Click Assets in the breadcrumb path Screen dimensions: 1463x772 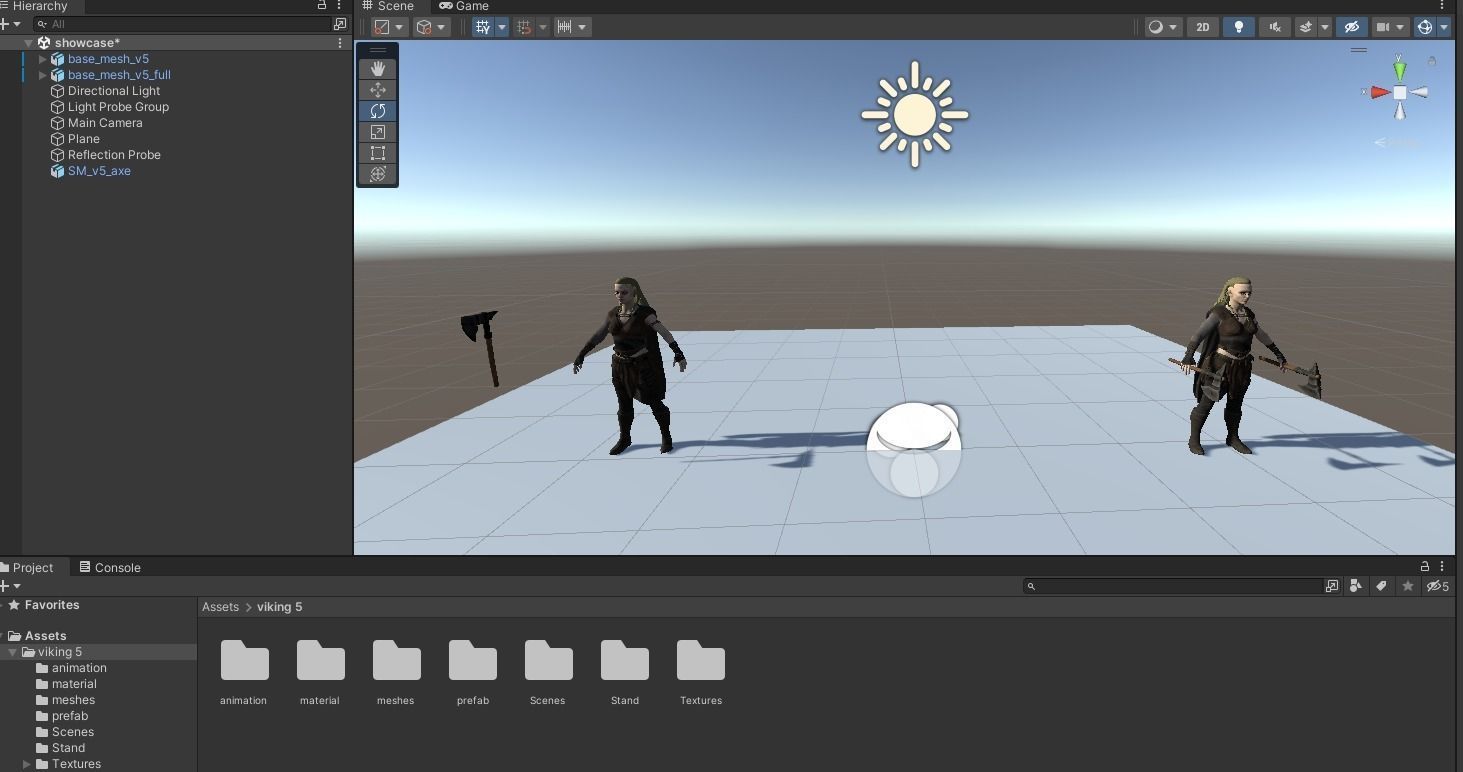point(220,607)
